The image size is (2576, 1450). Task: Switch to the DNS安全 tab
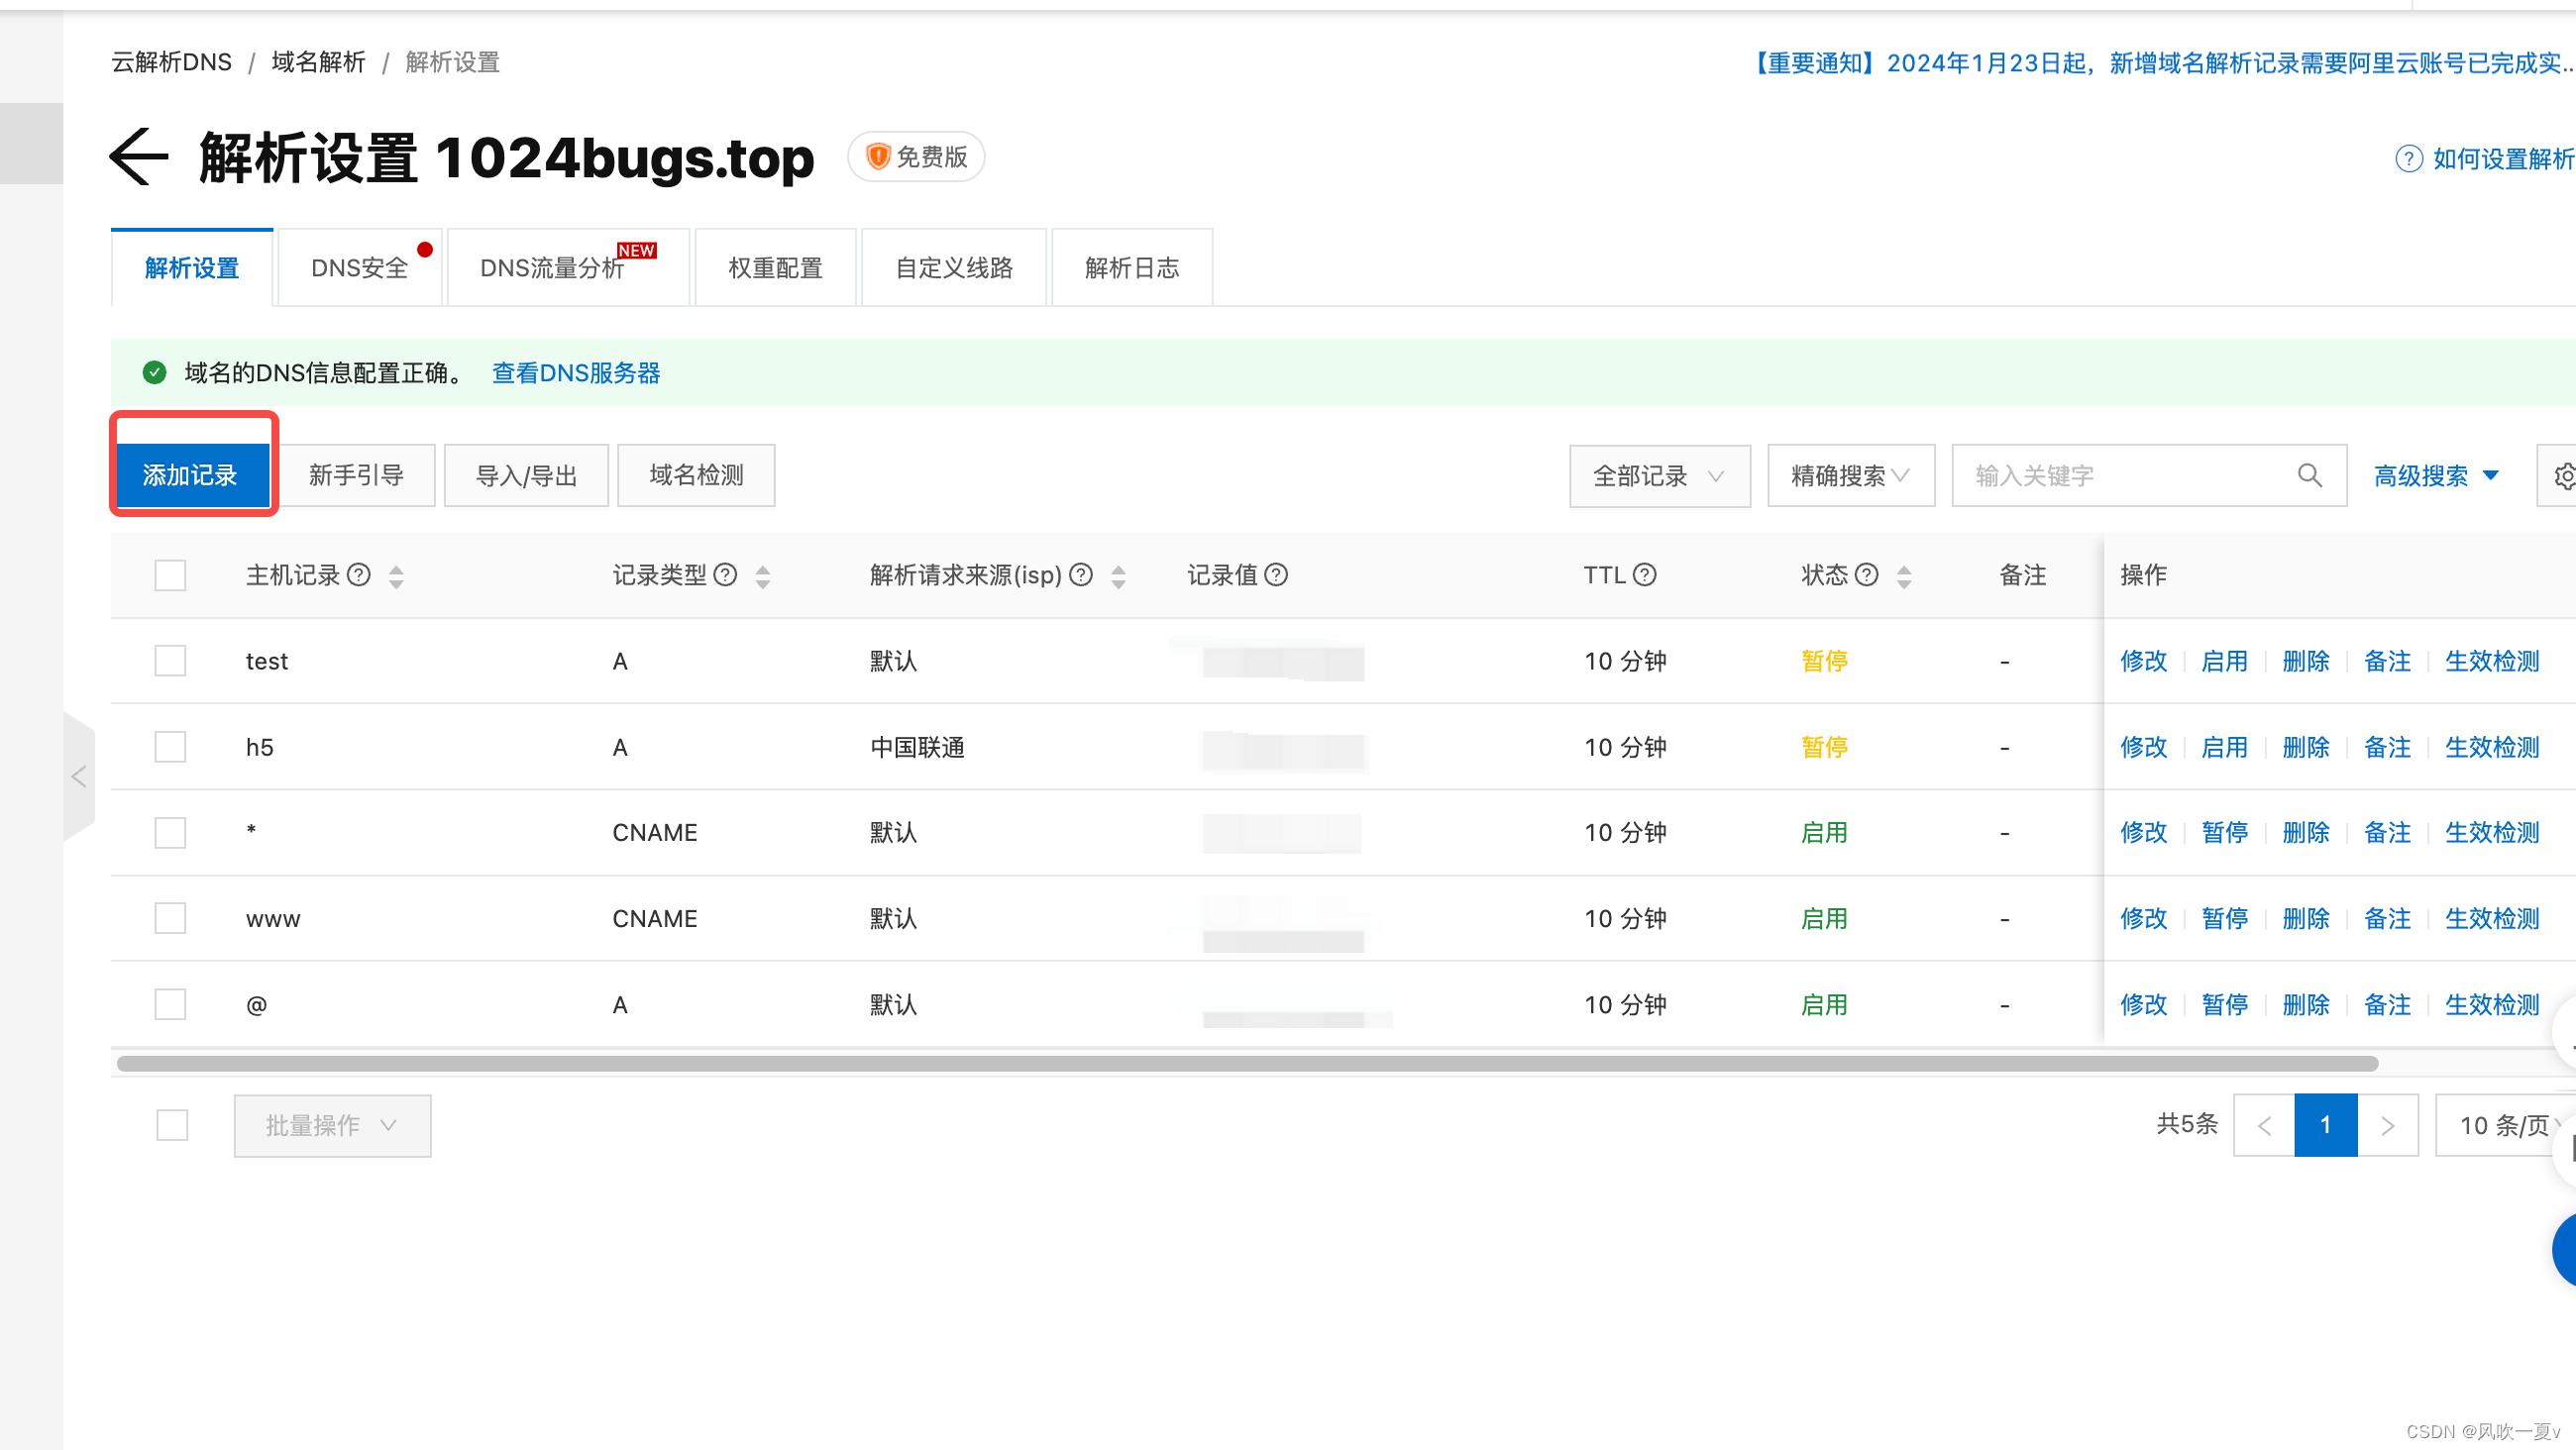[x=360, y=268]
